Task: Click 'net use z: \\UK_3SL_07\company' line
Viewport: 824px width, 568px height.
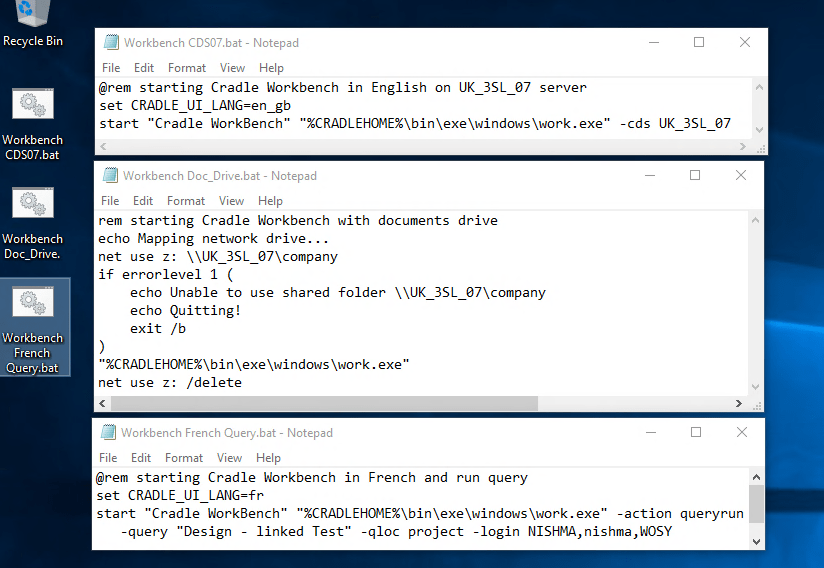Action: pos(218,256)
